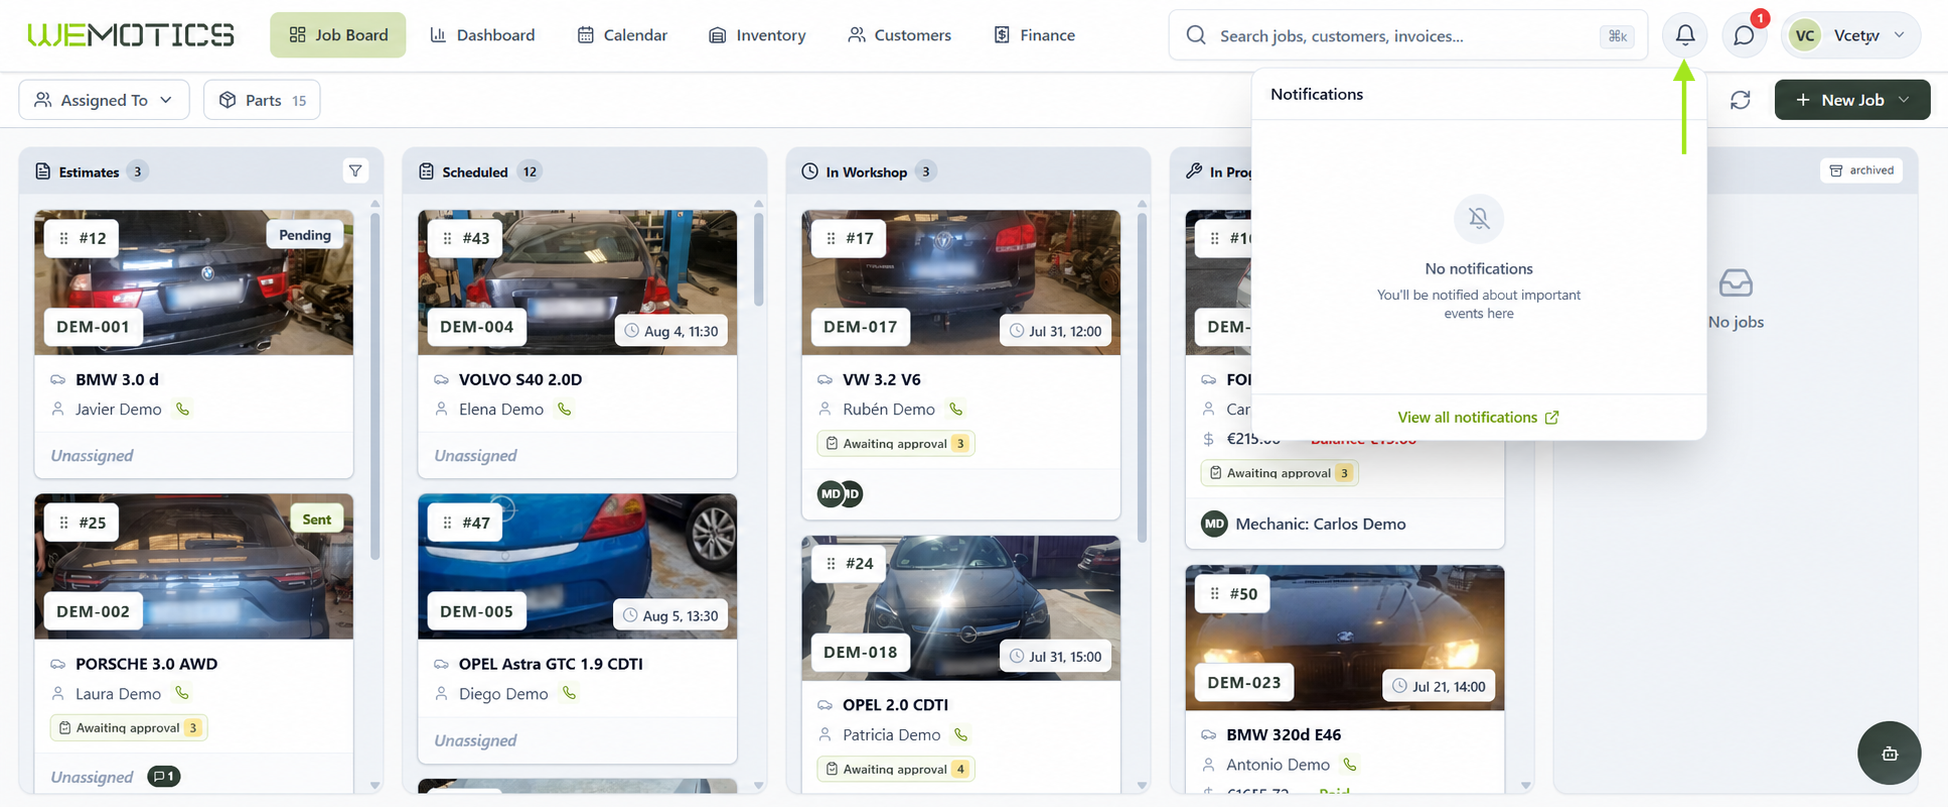
Task: Click the Sent status badge on job #25
Action: pyautogui.click(x=316, y=519)
